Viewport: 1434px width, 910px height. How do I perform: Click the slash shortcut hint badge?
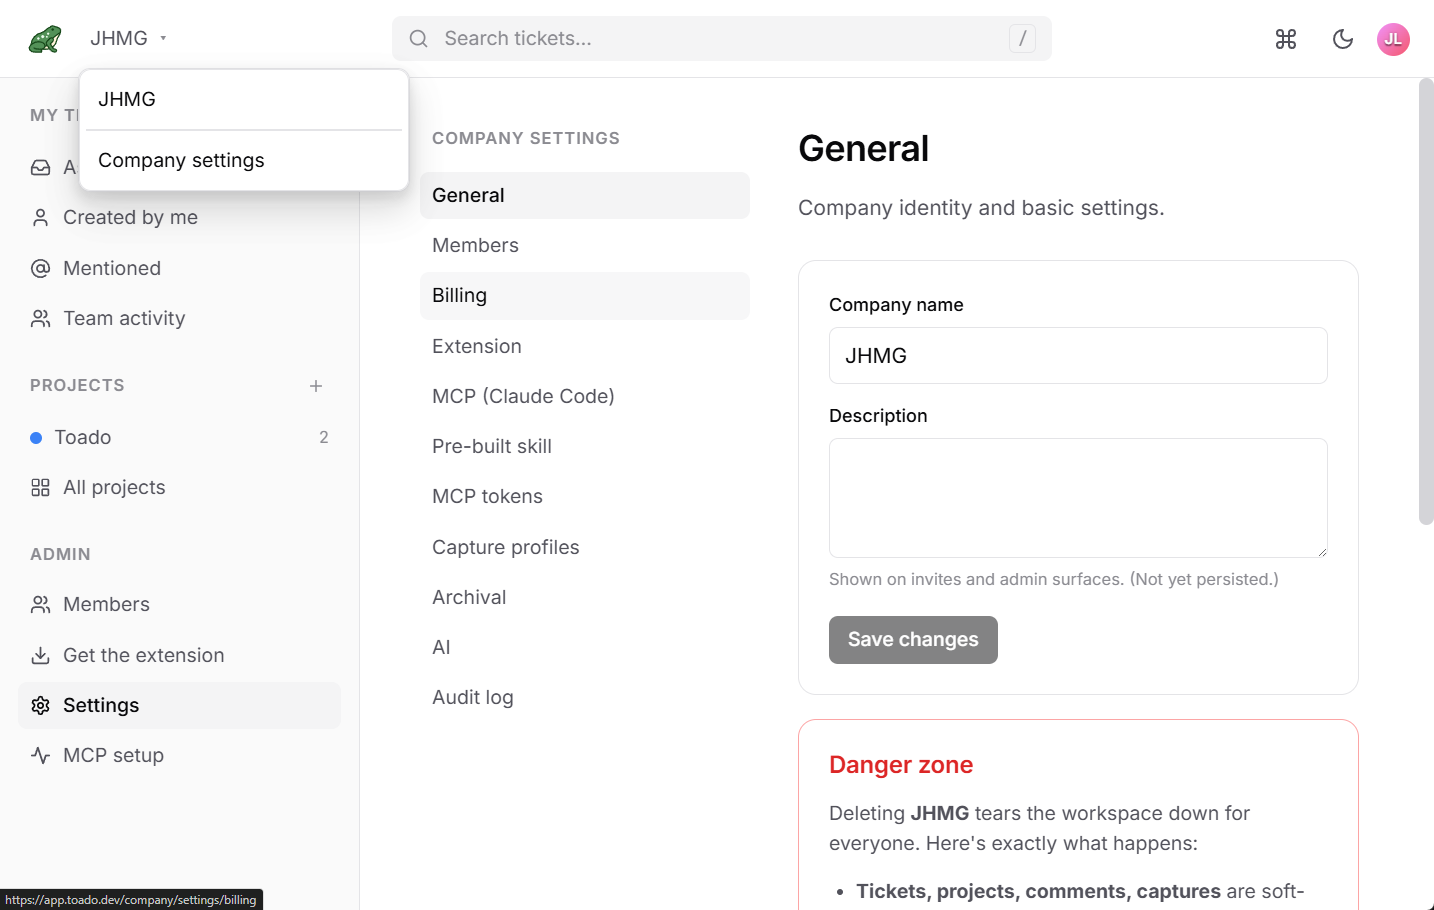point(1022,38)
